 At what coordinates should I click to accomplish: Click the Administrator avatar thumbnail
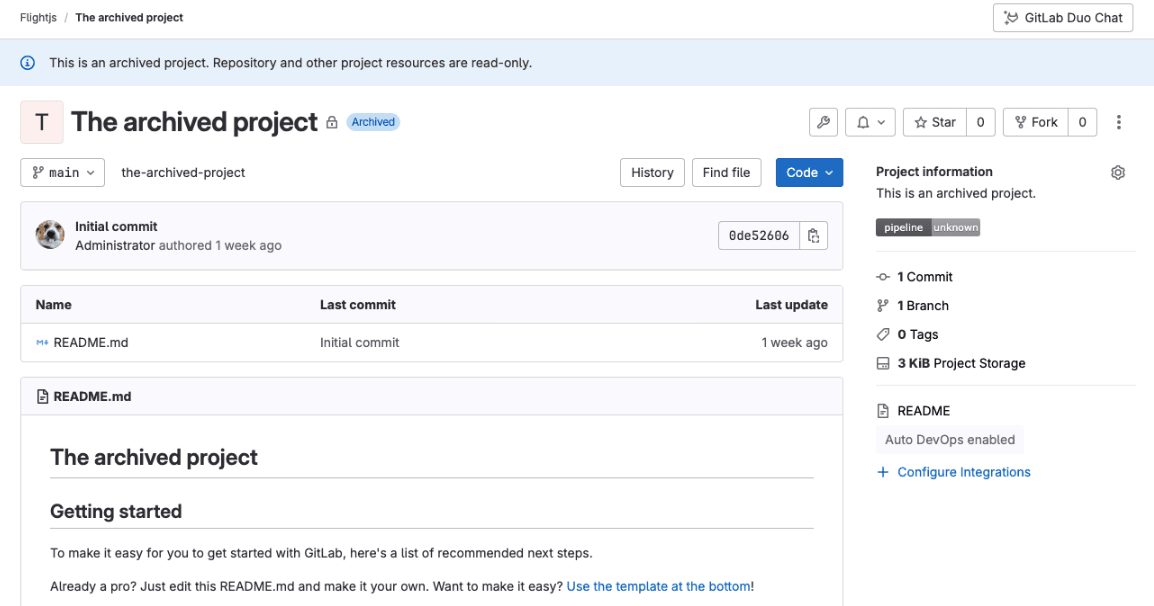click(50, 235)
